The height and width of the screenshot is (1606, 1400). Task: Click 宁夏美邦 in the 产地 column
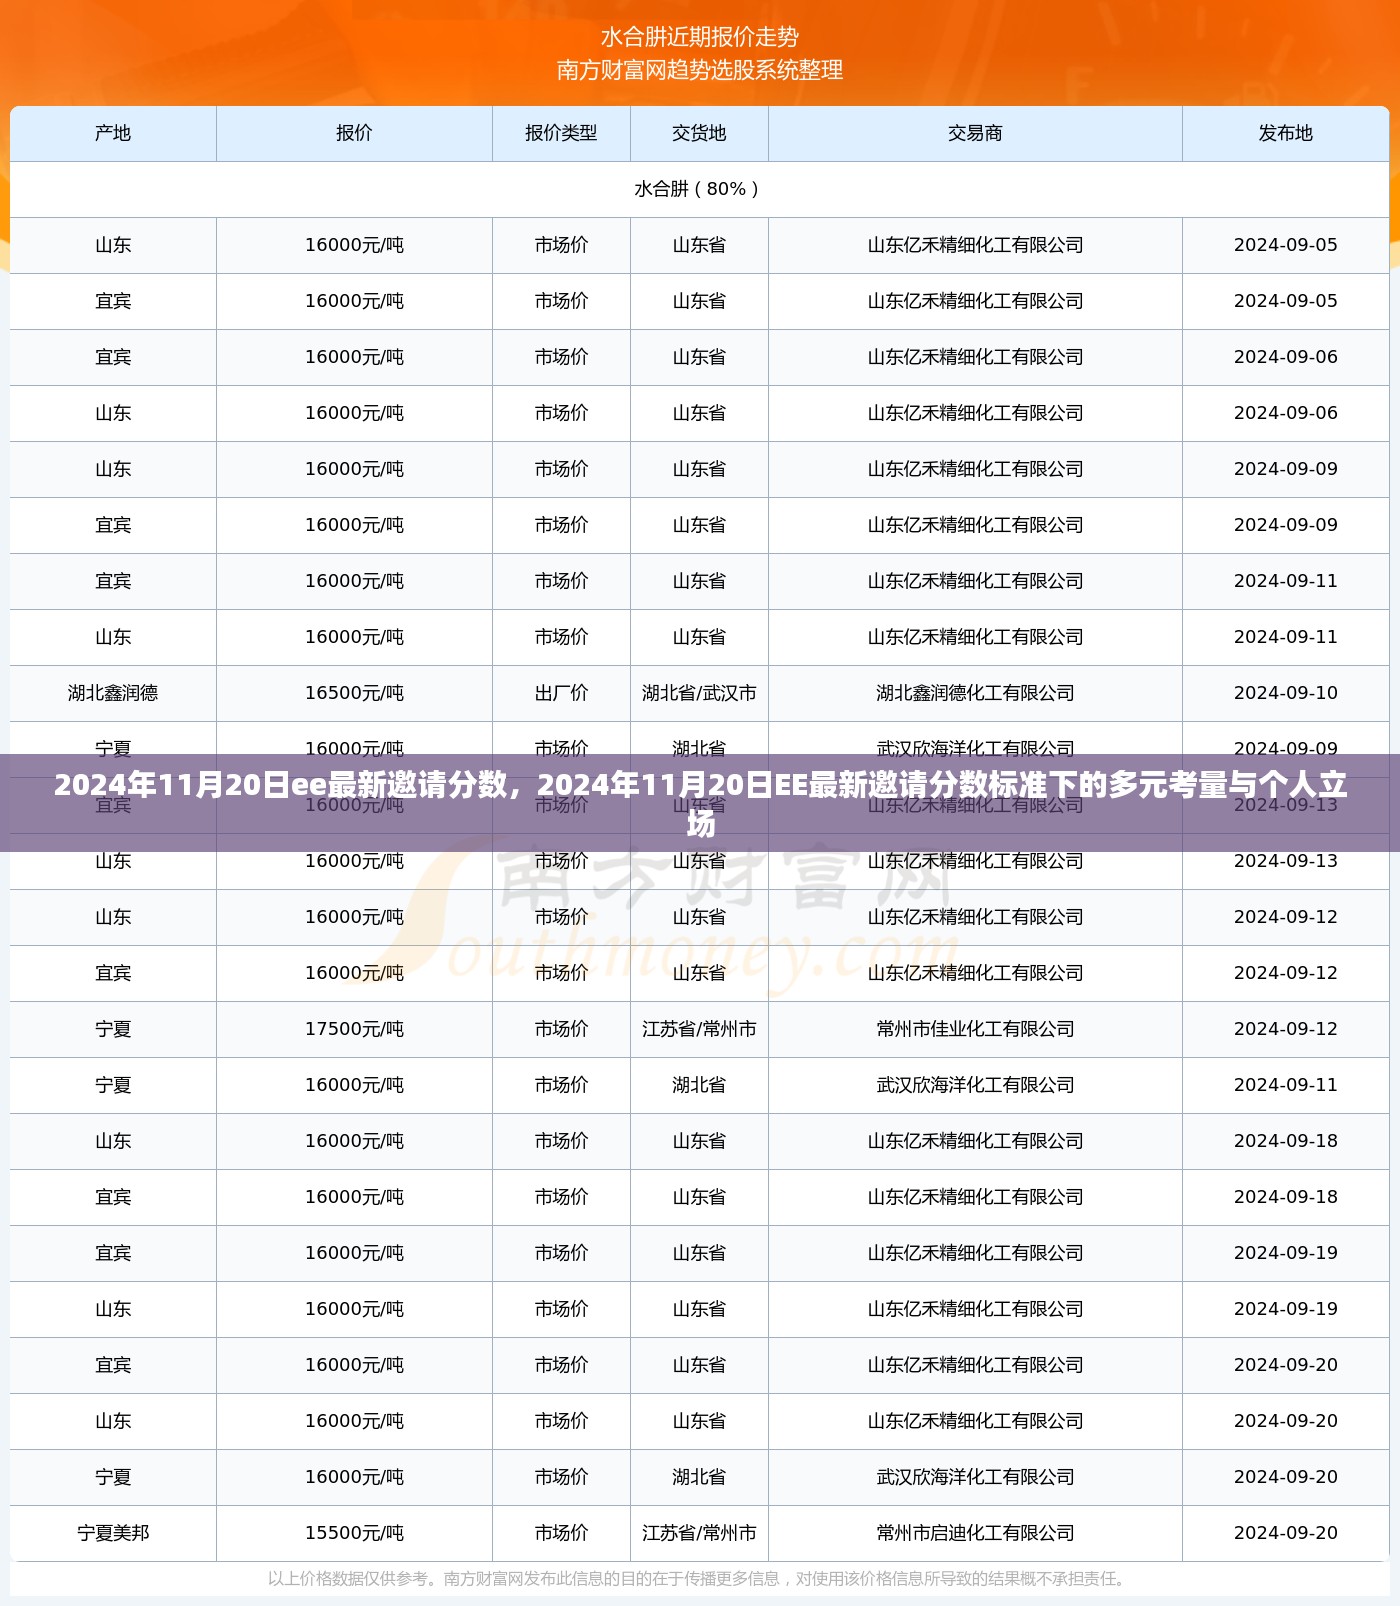[x=113, y=1533]
